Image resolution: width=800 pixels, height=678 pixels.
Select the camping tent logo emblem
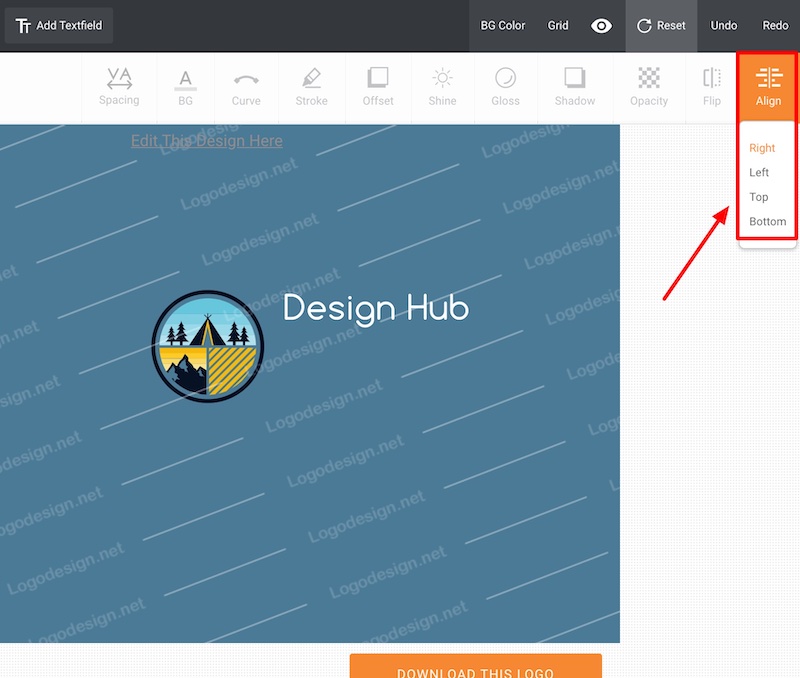pyautogui.click(x=208, y=346)
